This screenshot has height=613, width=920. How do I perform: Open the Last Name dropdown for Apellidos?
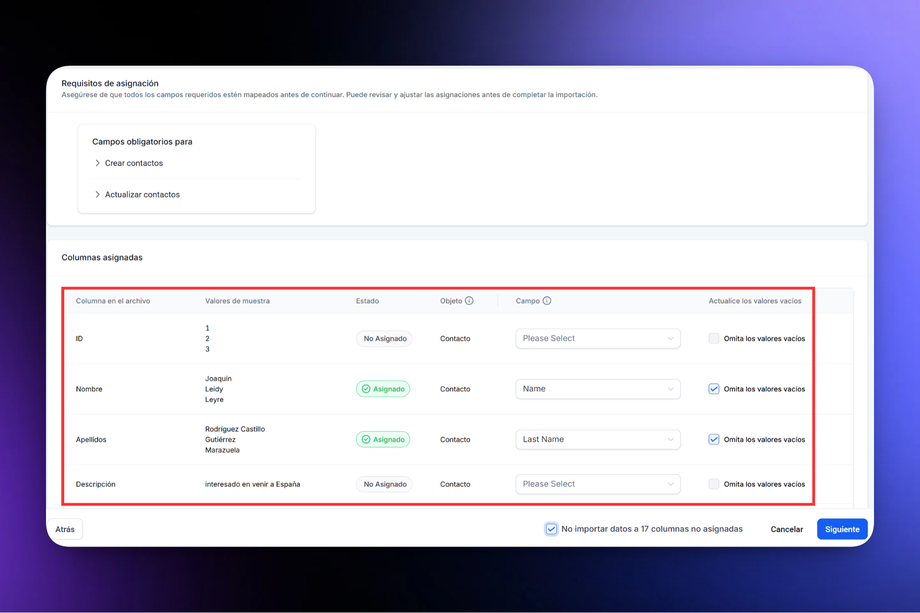pos(598,439)
